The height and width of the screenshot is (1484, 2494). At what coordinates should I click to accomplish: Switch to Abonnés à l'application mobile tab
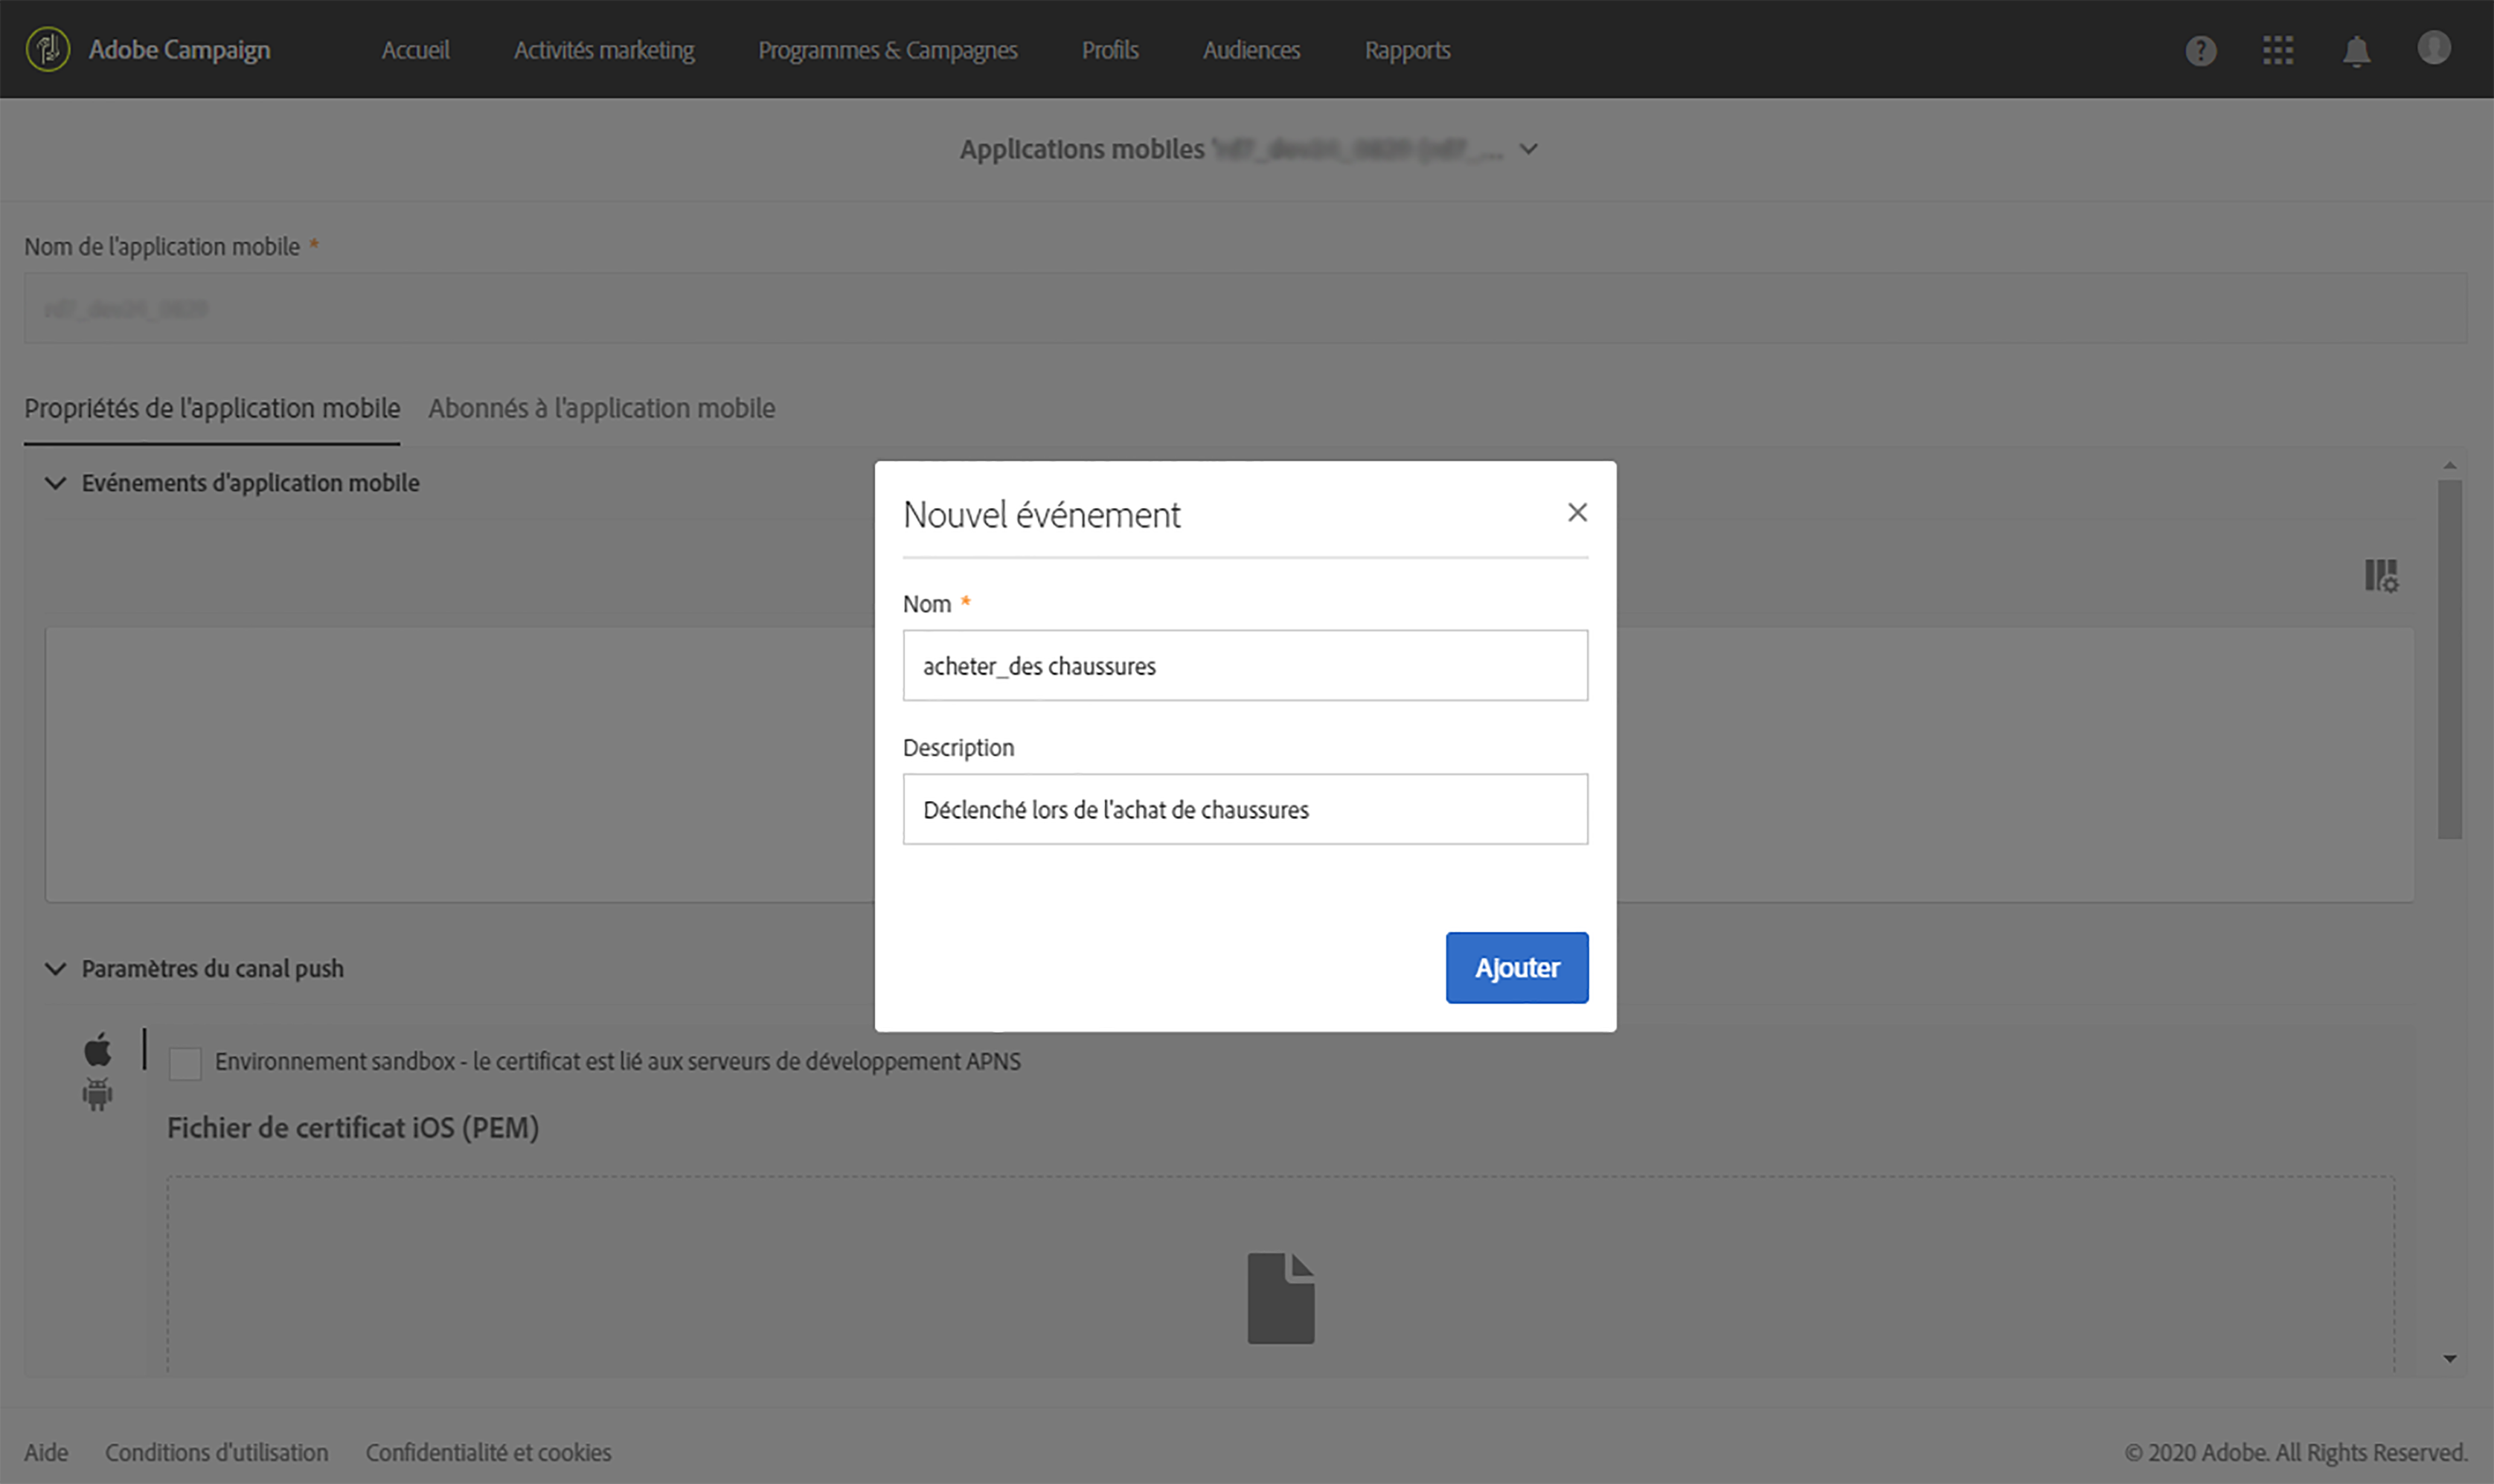point(601,408)
